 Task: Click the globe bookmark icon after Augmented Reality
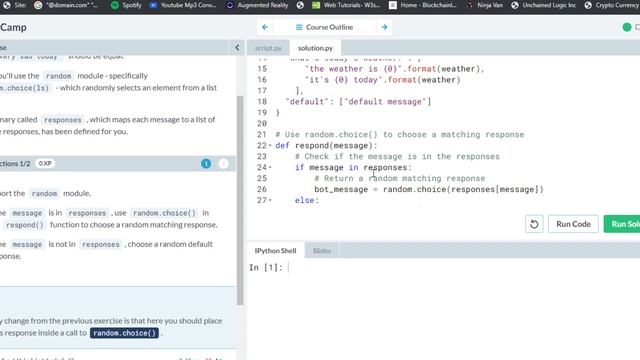point(300,5)
